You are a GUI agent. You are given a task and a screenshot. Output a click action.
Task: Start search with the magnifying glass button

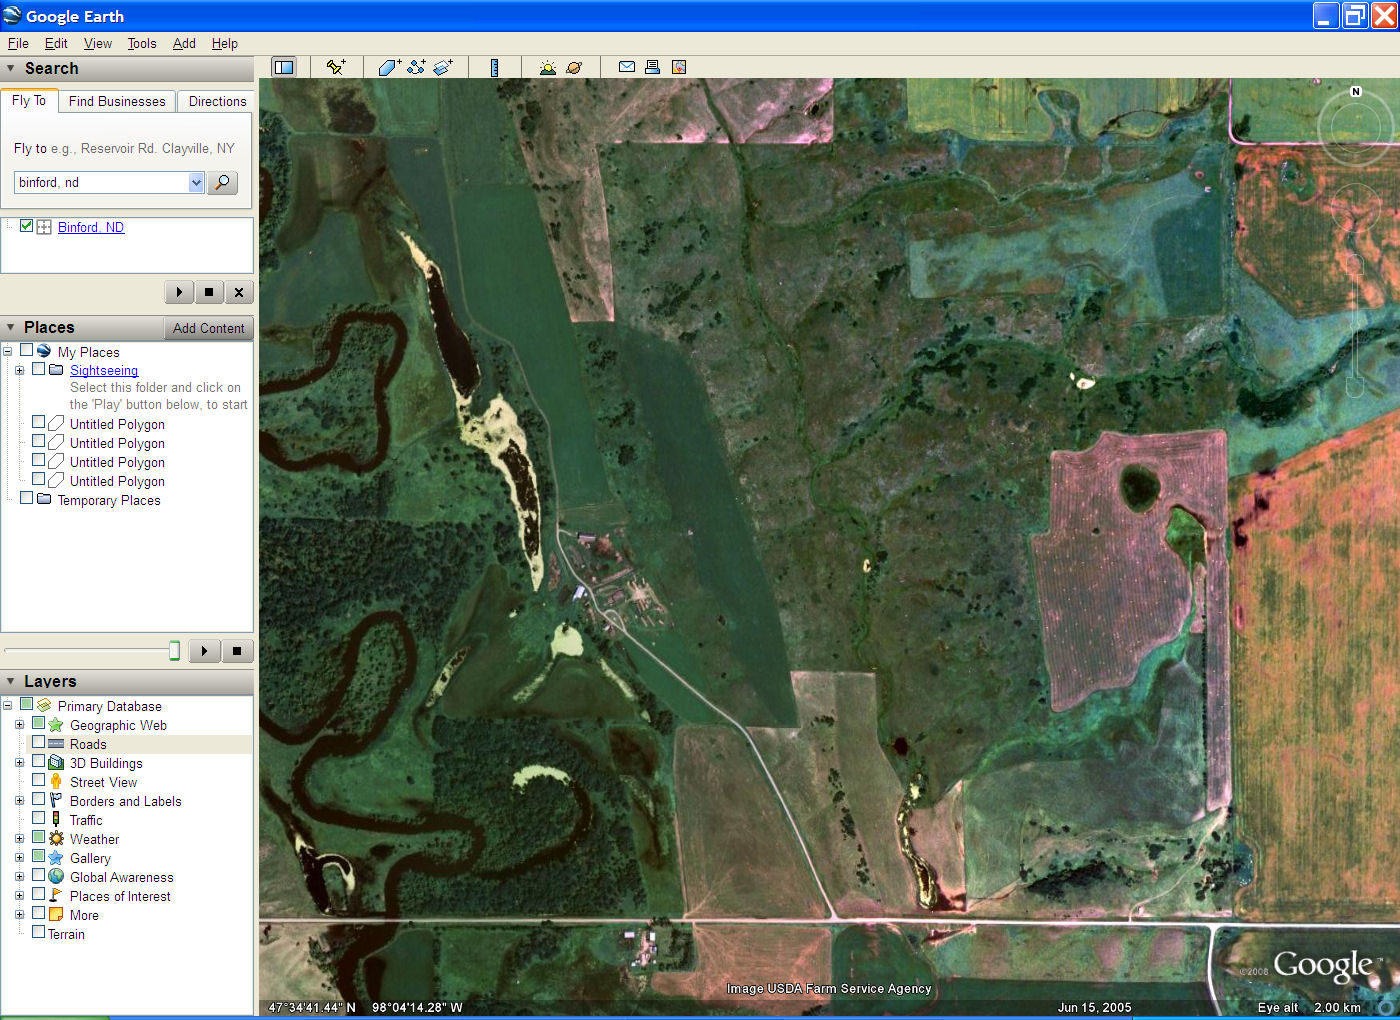222,182
